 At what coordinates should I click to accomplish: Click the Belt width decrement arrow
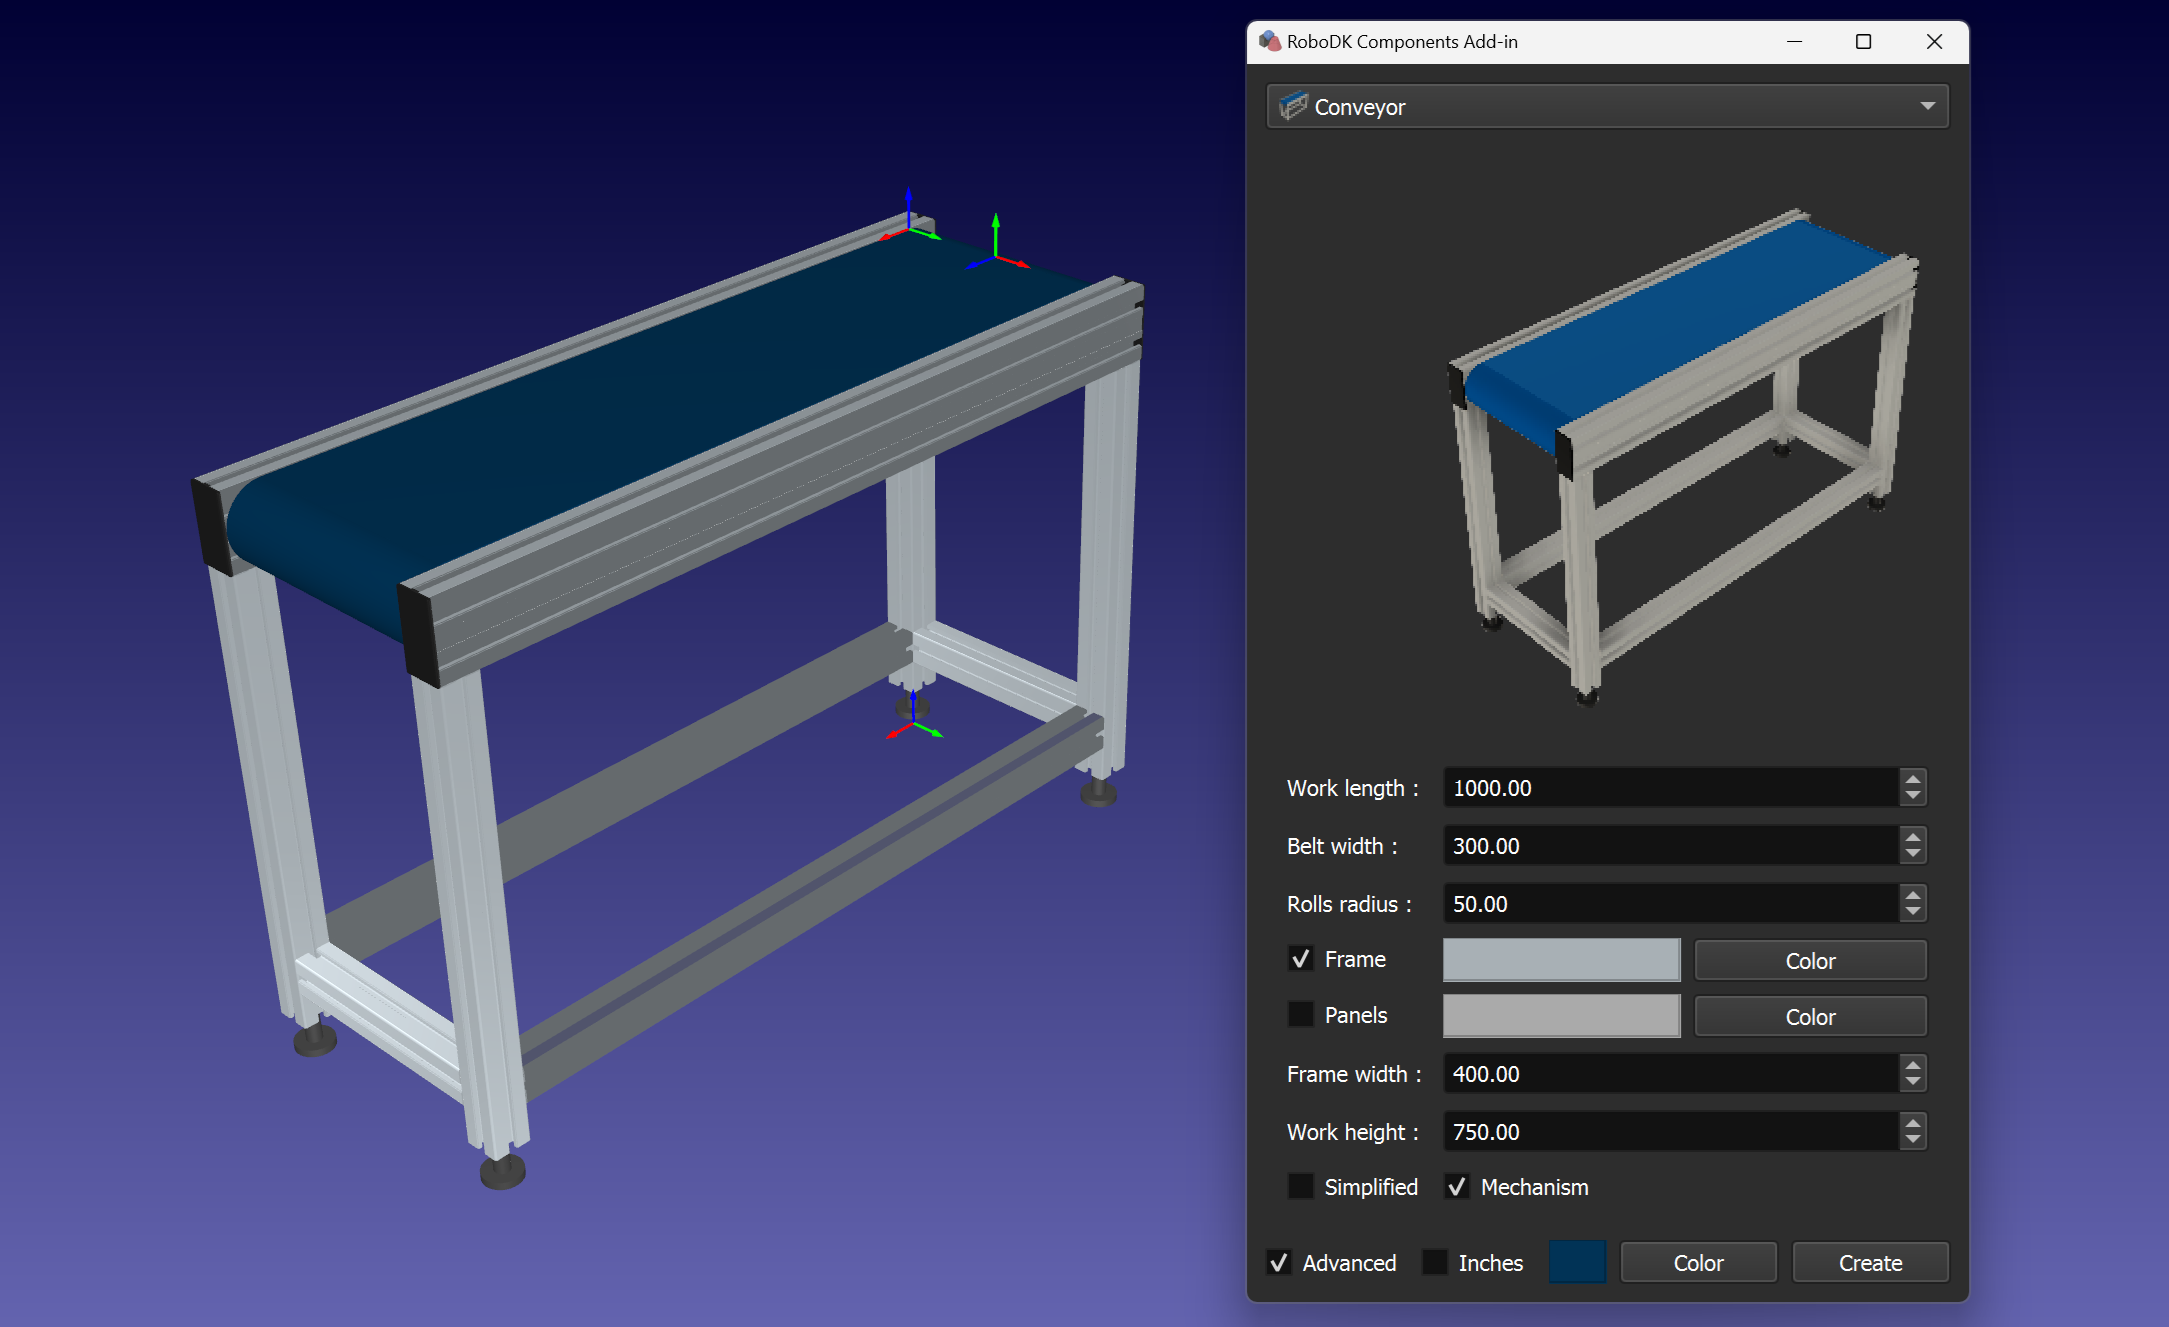click(x=1911, y=853)
